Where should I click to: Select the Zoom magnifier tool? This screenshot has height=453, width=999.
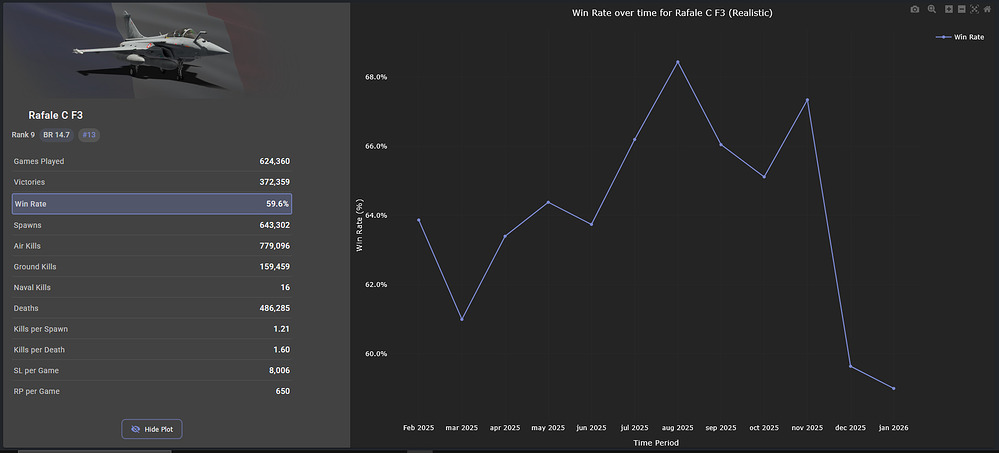tap(932, 9)
